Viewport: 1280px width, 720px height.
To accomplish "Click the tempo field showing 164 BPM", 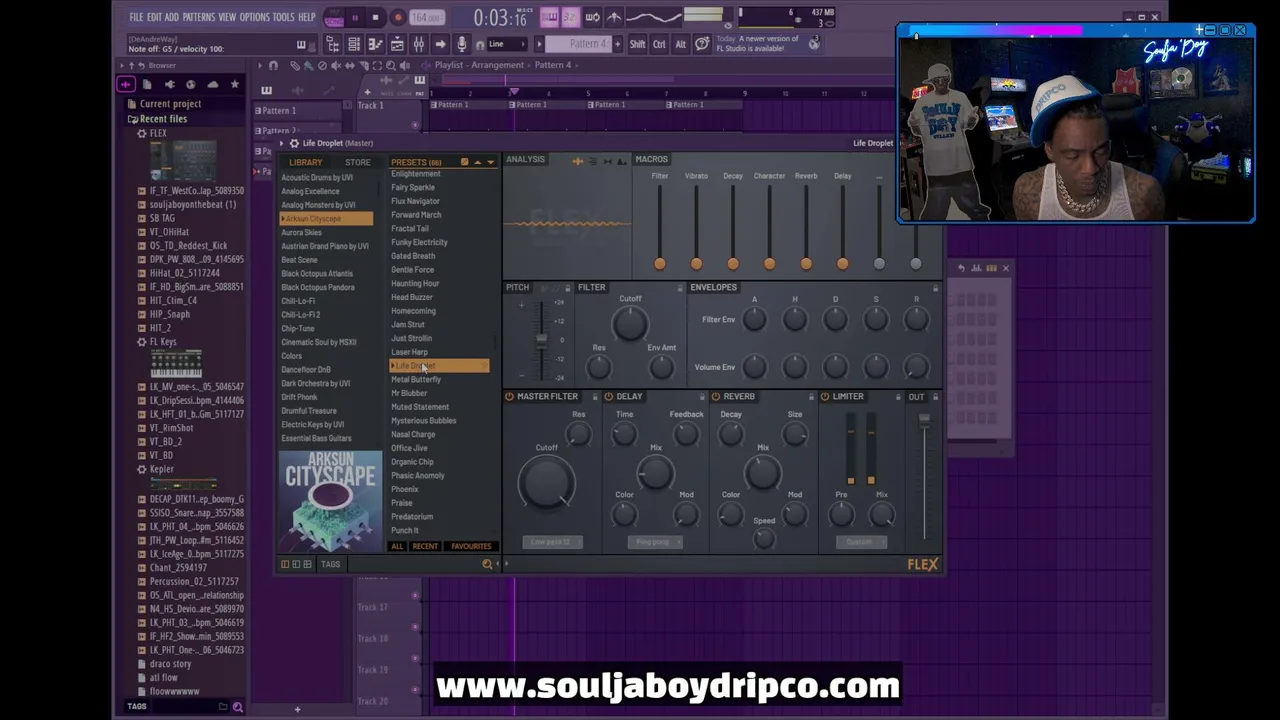I will click(x=427, y=17).
